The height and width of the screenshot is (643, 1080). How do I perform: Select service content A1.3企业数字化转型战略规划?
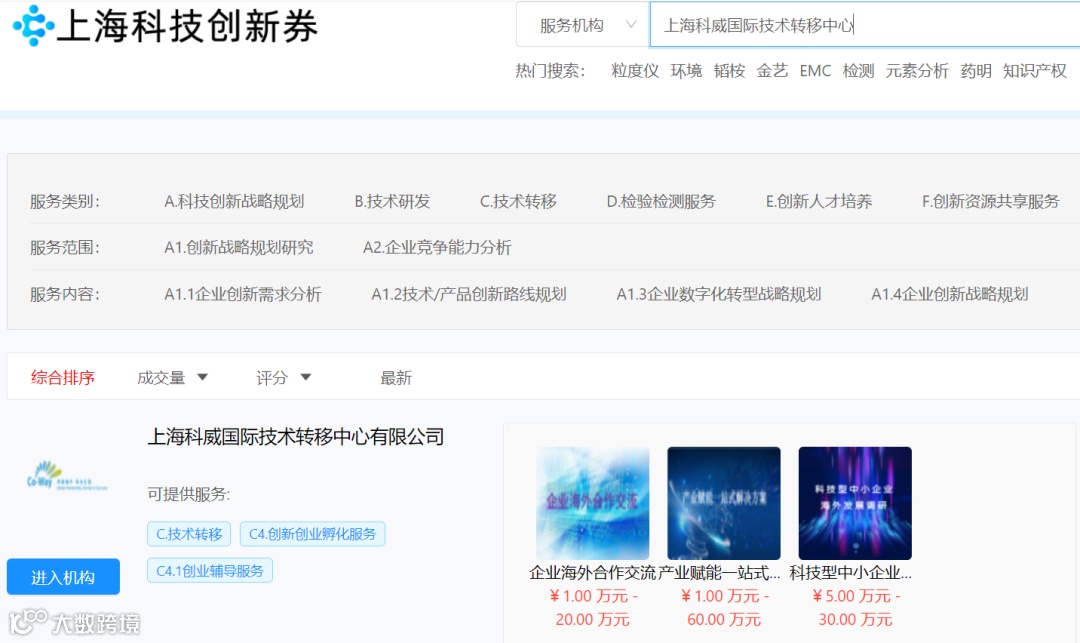[718, 294]
